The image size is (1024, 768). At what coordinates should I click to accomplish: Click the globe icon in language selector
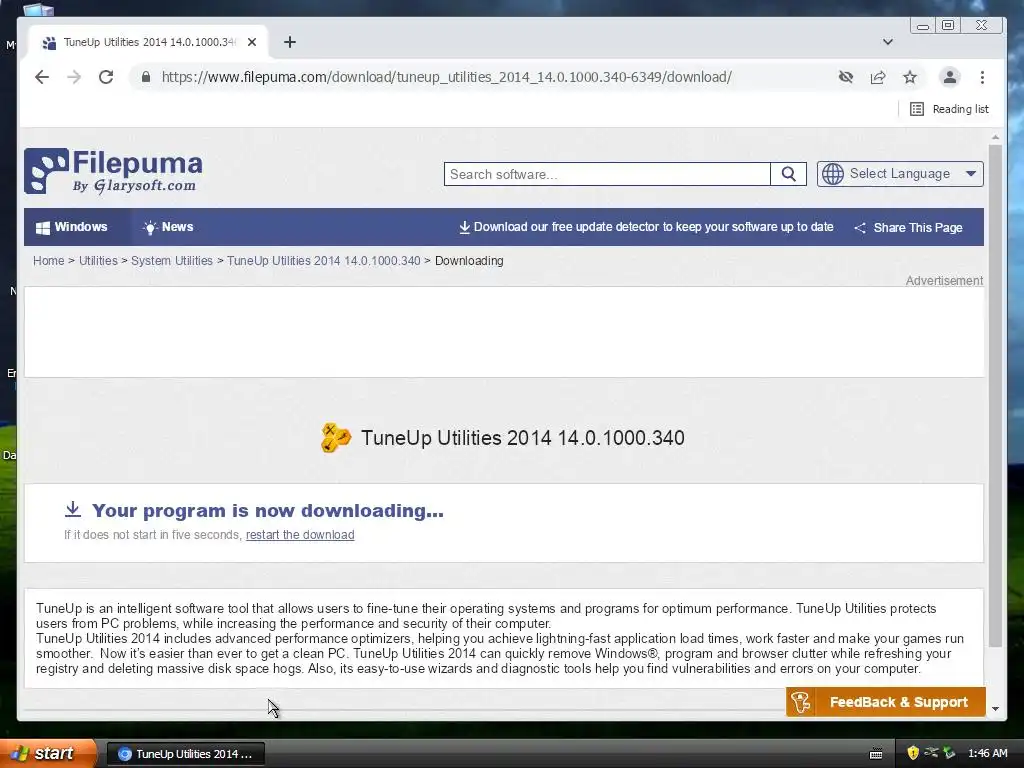pyautogui.click(x=833, y=174)
